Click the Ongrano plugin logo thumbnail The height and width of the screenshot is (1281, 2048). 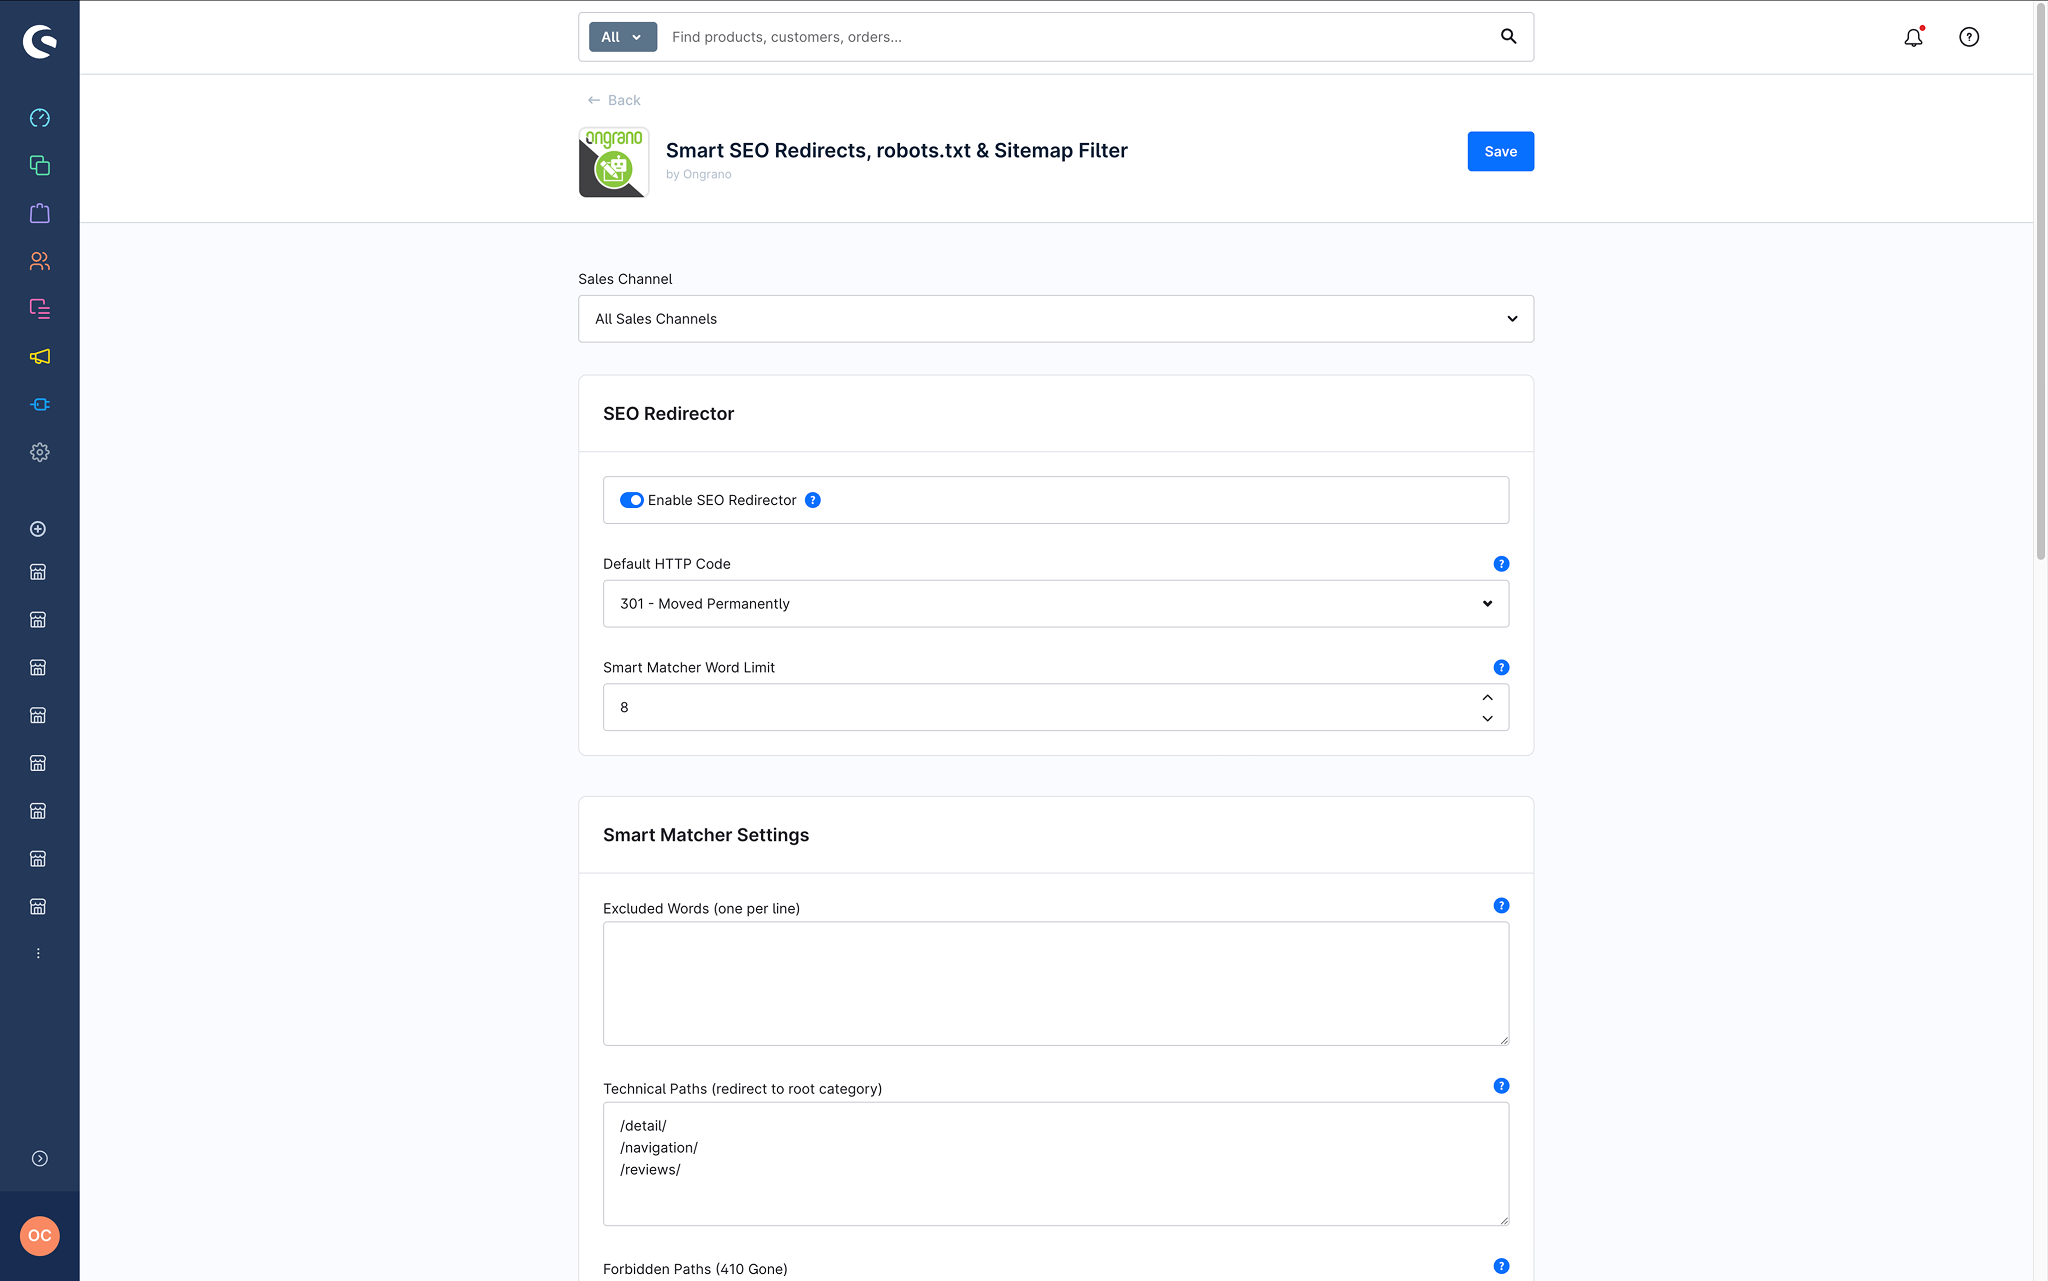click(x=614, y=162)
